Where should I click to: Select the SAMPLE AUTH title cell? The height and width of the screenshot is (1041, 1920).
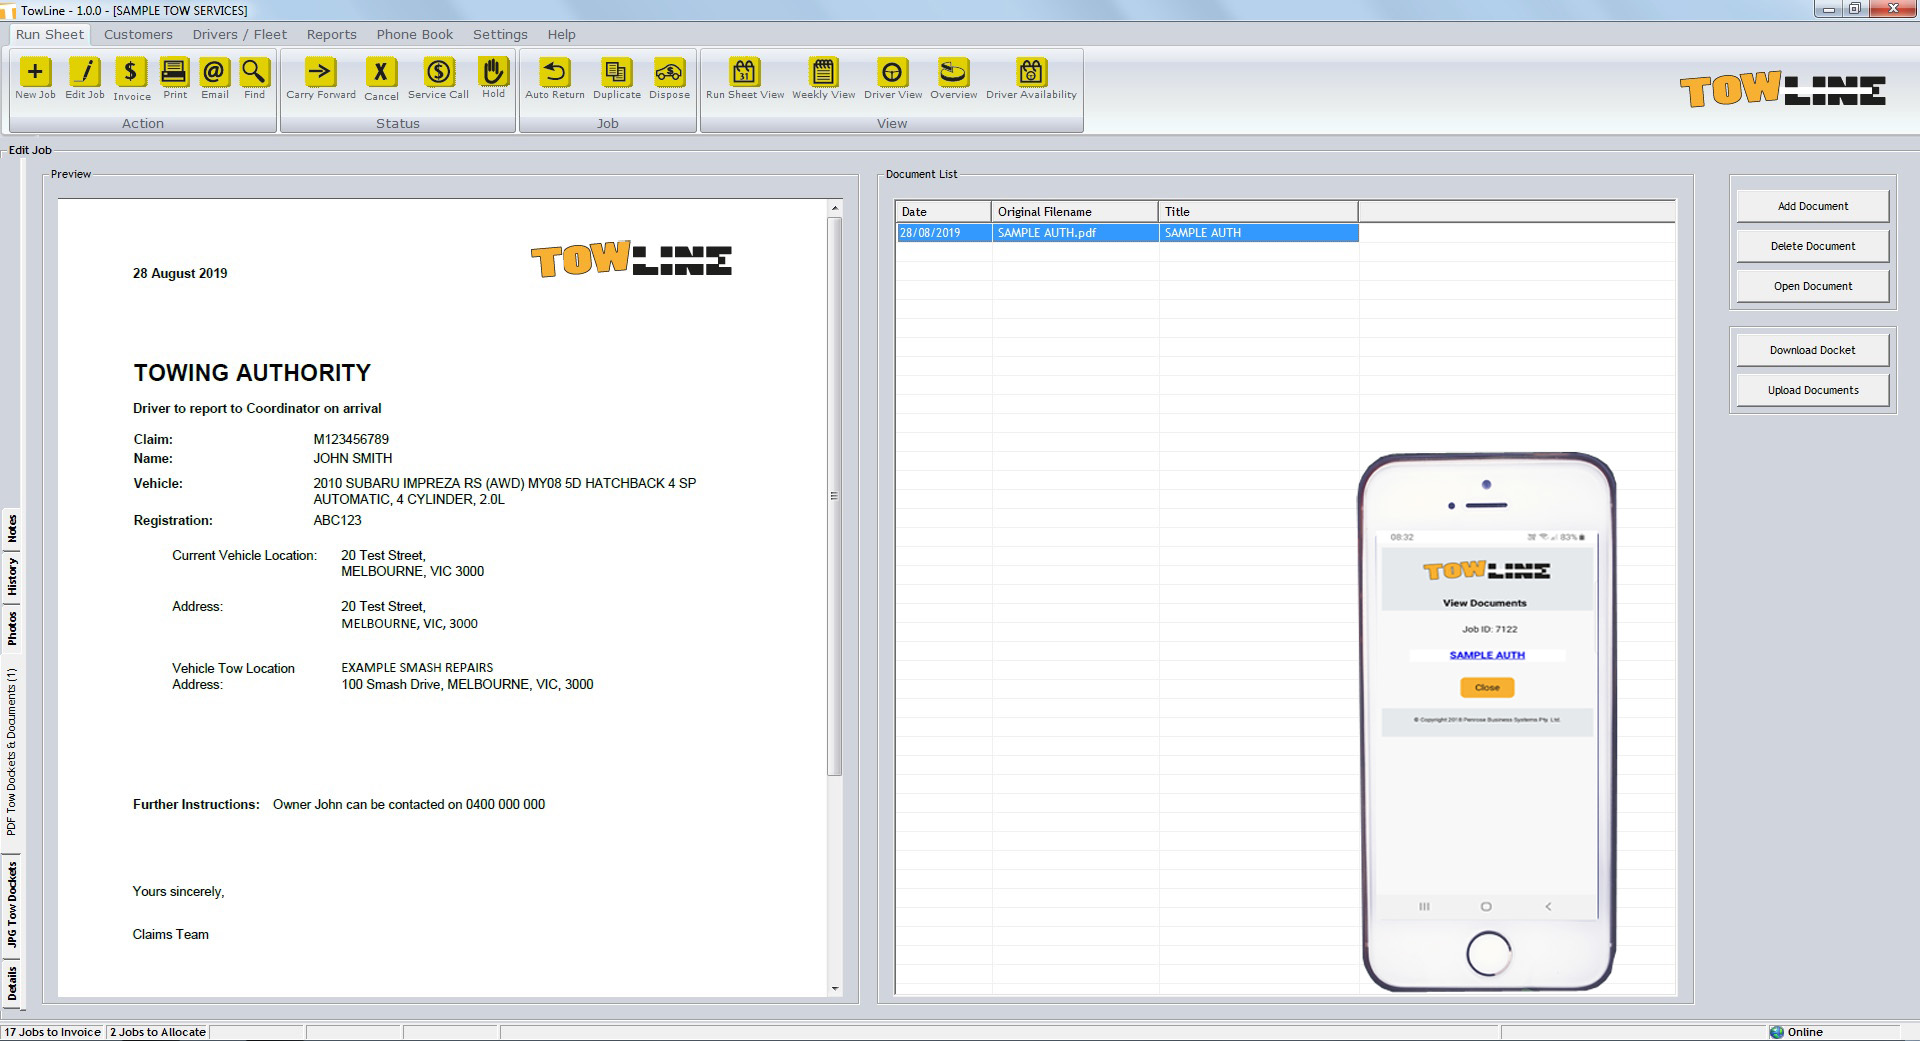[x=1258, y=233]
